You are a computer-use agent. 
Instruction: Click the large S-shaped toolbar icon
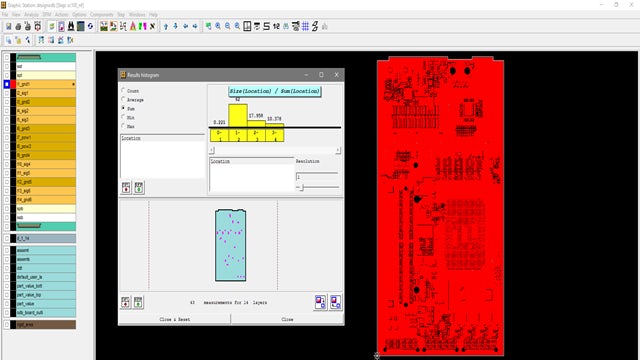point(267,27)
